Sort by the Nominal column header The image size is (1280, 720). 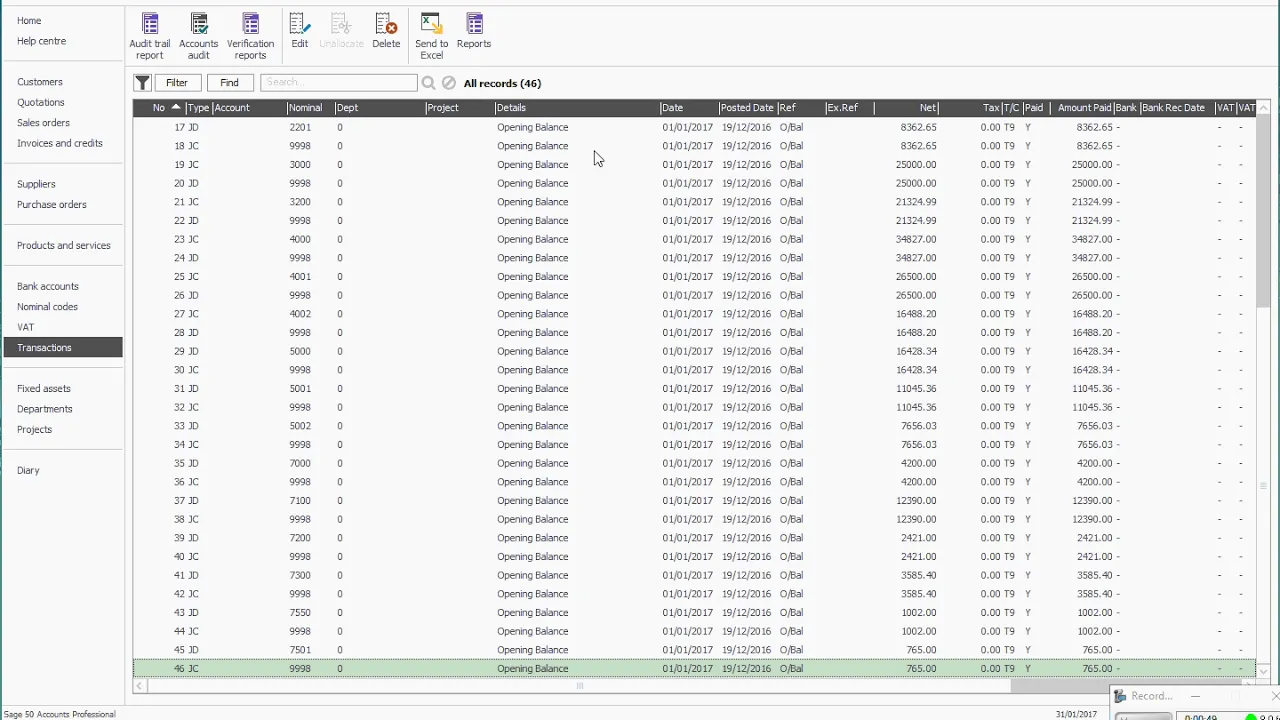click(x=305, y=108)
